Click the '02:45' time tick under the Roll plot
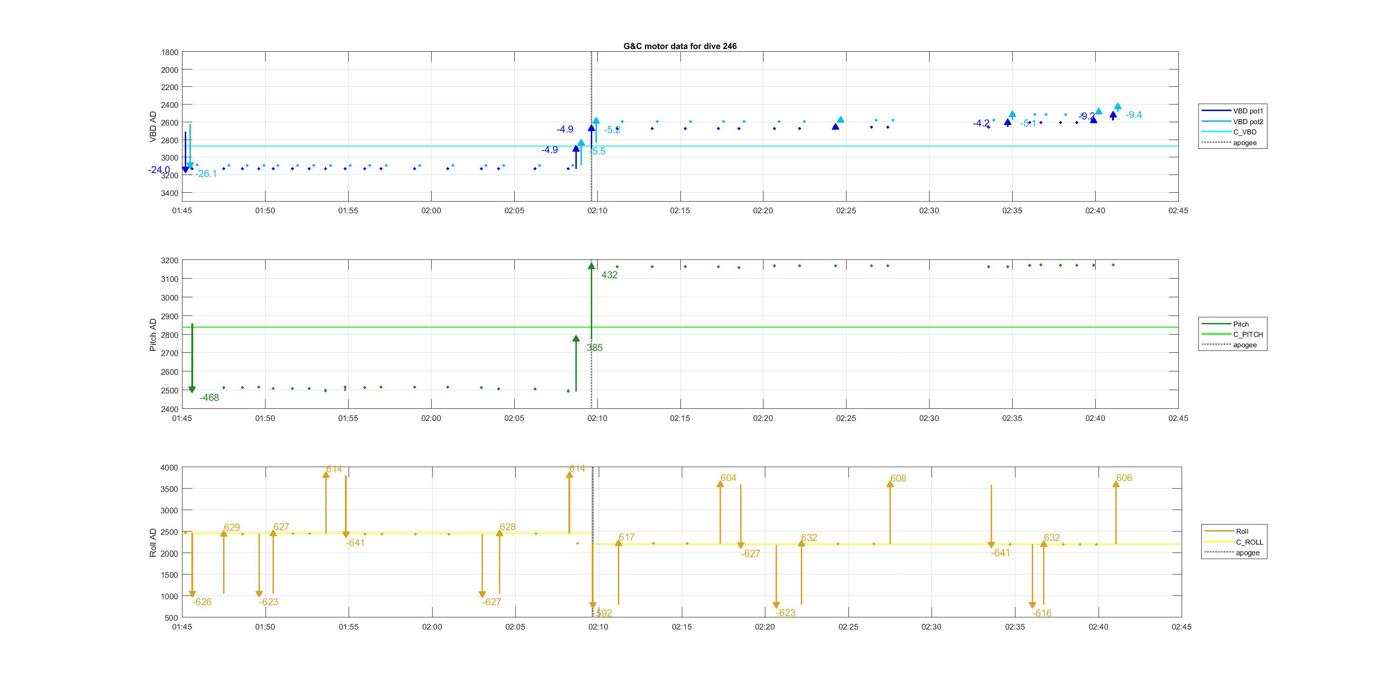 [1181, 627]
